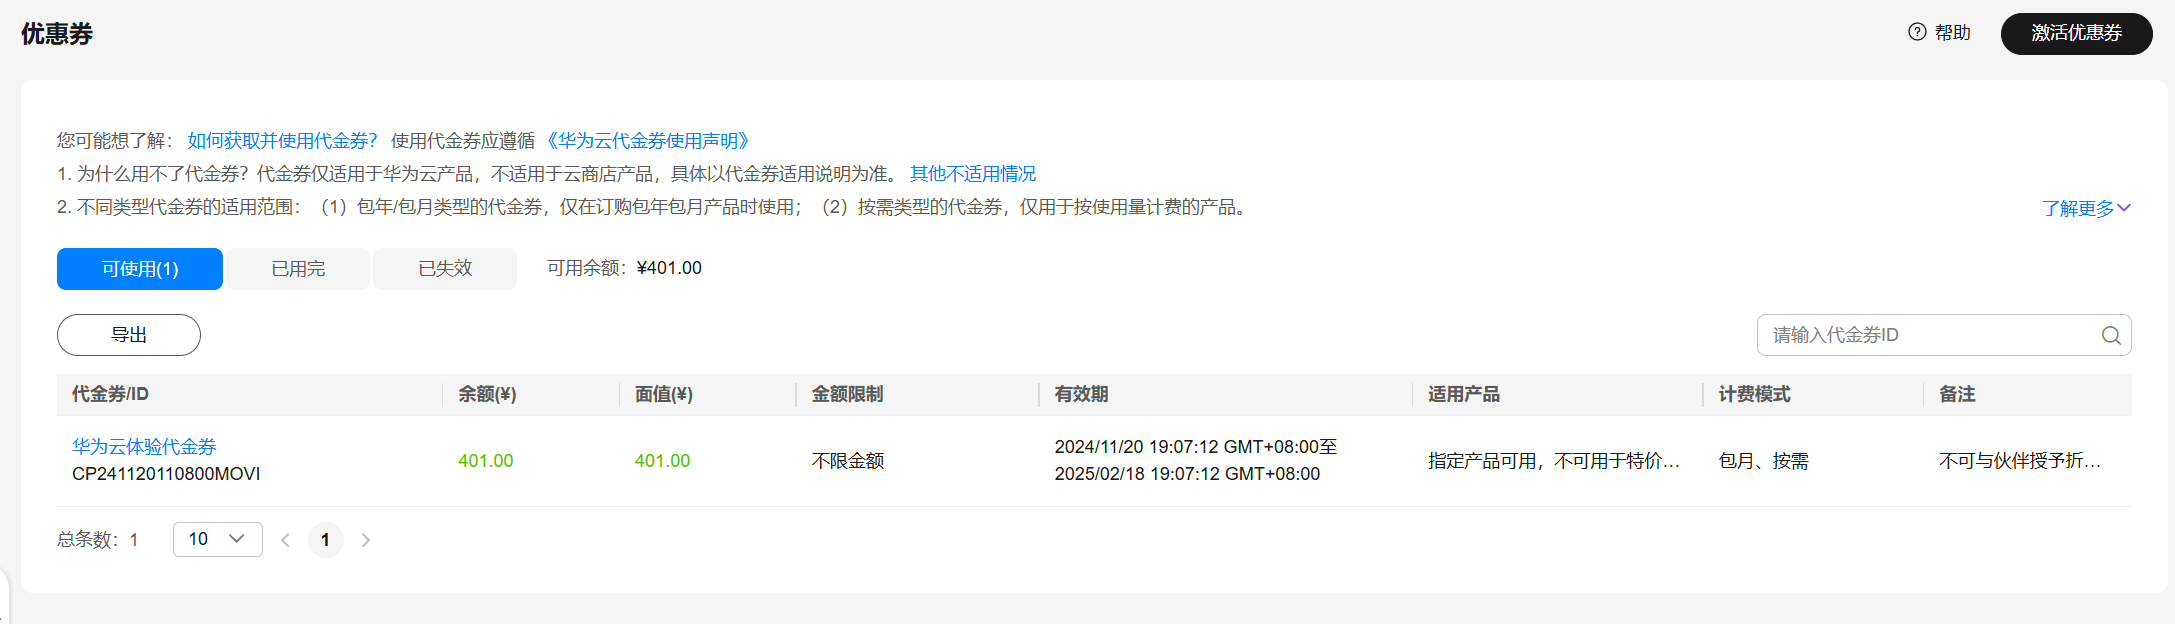The height and width of the screenshot is (624, 2175).
Task: Select the 已失效 tab
Action: pos(445,269)
